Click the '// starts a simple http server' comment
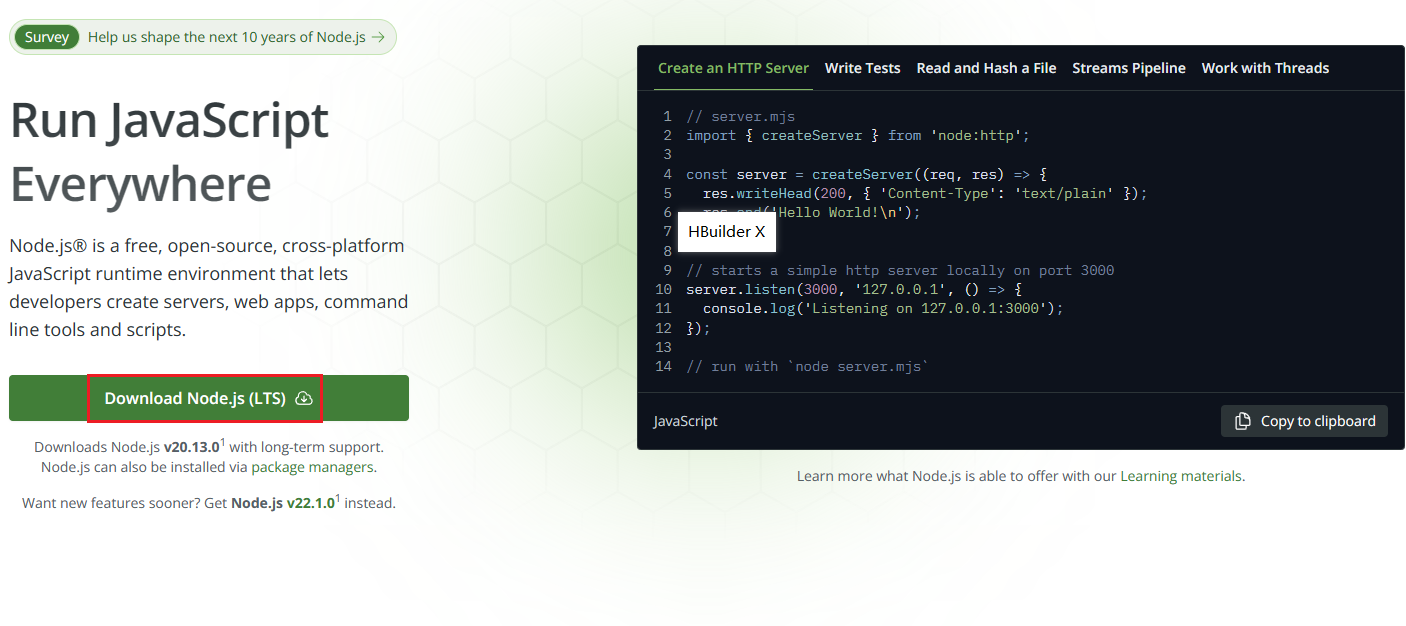 point(900,270)
